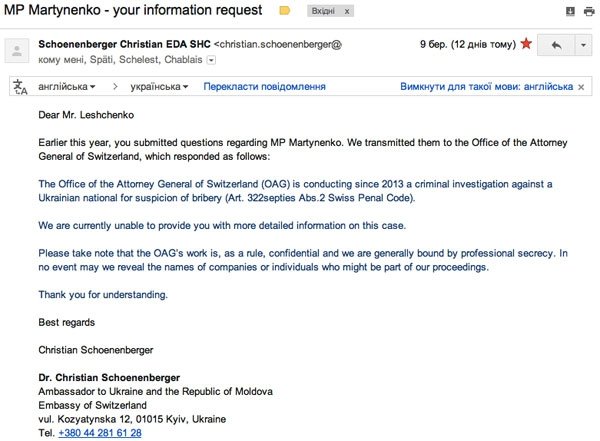Print the email using printer icon
Image resolution: width=600 pixels, height=441 pixels.
click(x=588, y=11)
